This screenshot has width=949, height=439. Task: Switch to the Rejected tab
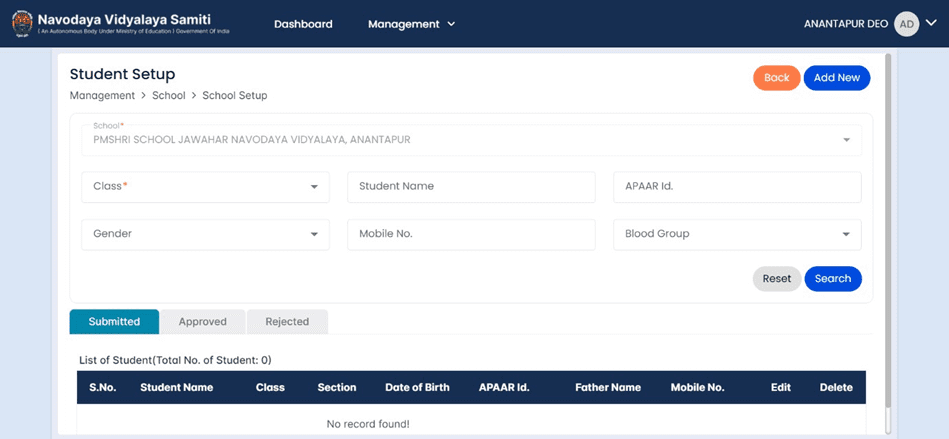coord(287,322)
